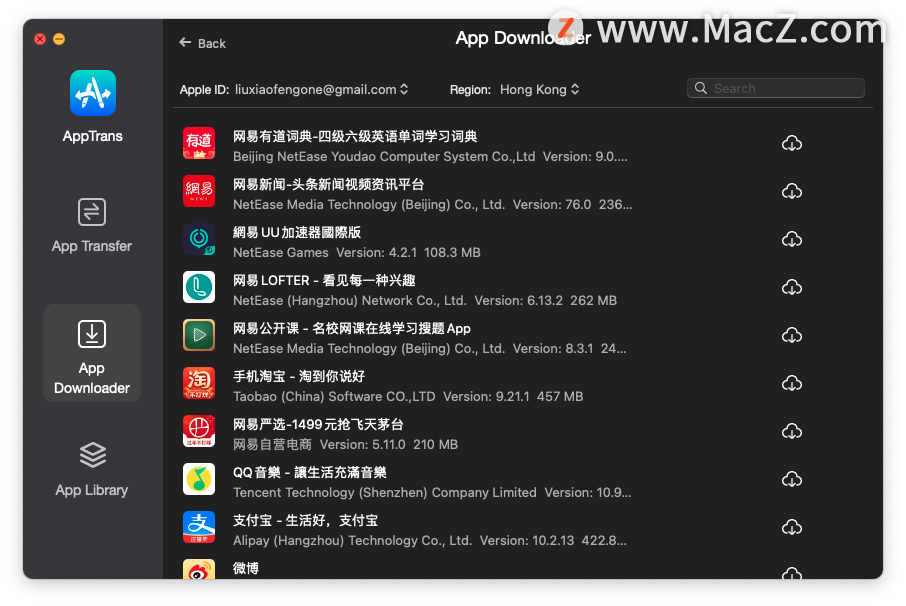Select the 网易 LOFTER - 看见每一种兴趣 title
This screenshot has width=906, height=606.
click(324, 280)
